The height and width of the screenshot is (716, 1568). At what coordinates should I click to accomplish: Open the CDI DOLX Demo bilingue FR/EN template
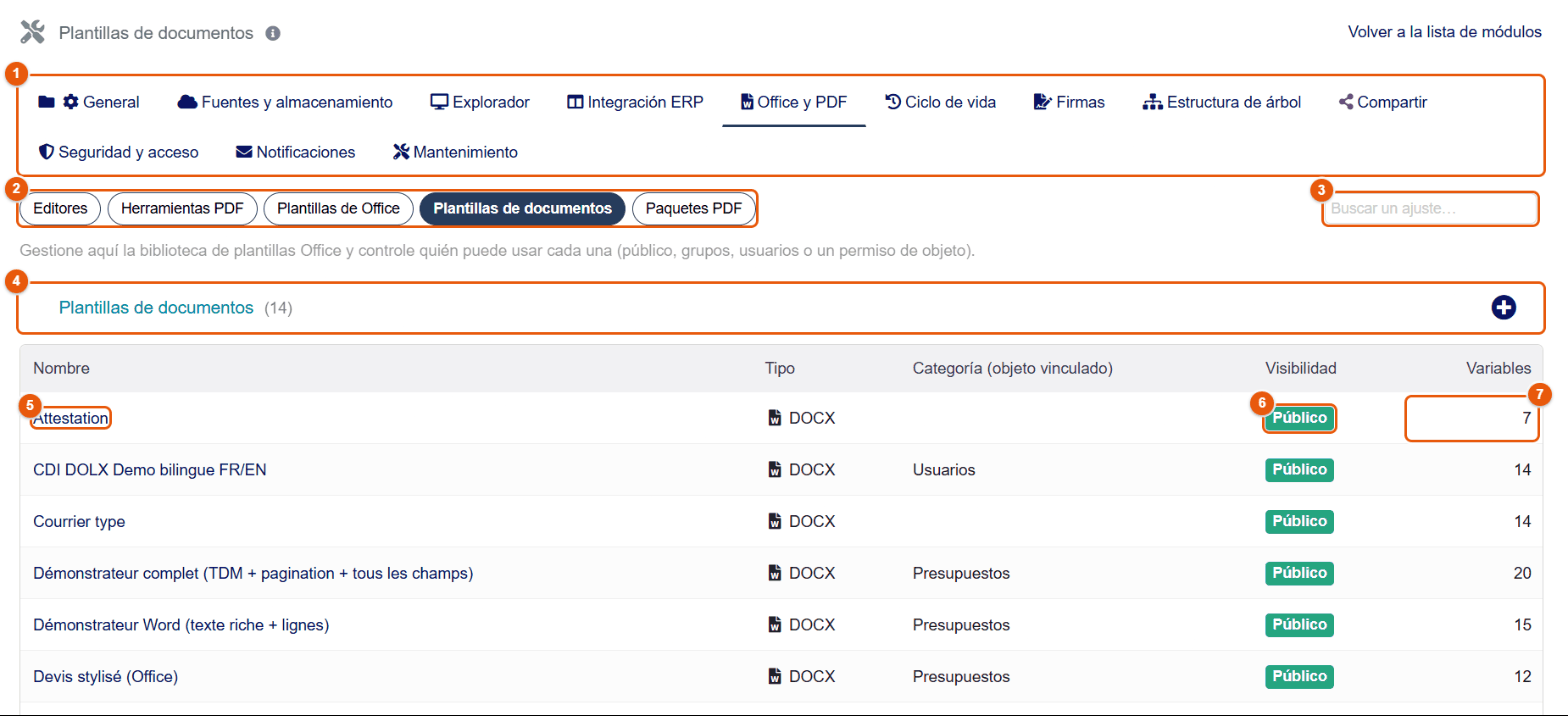tap(150, 470)
